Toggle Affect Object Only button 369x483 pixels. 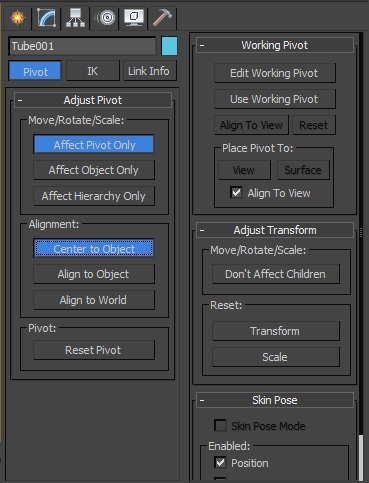(94, 170)
